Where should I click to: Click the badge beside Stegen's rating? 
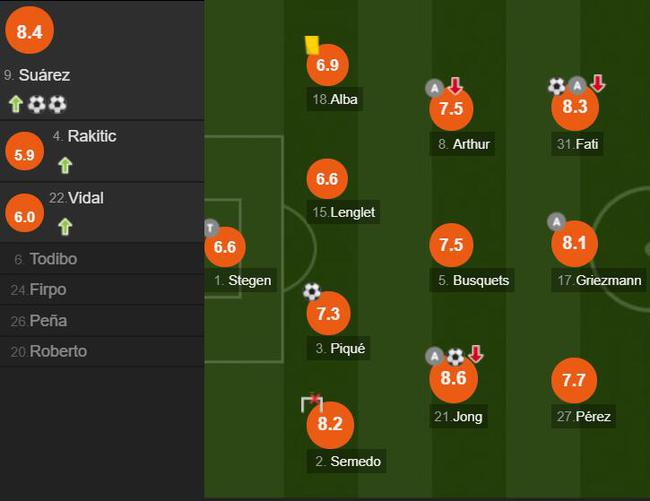pos(210,226)
